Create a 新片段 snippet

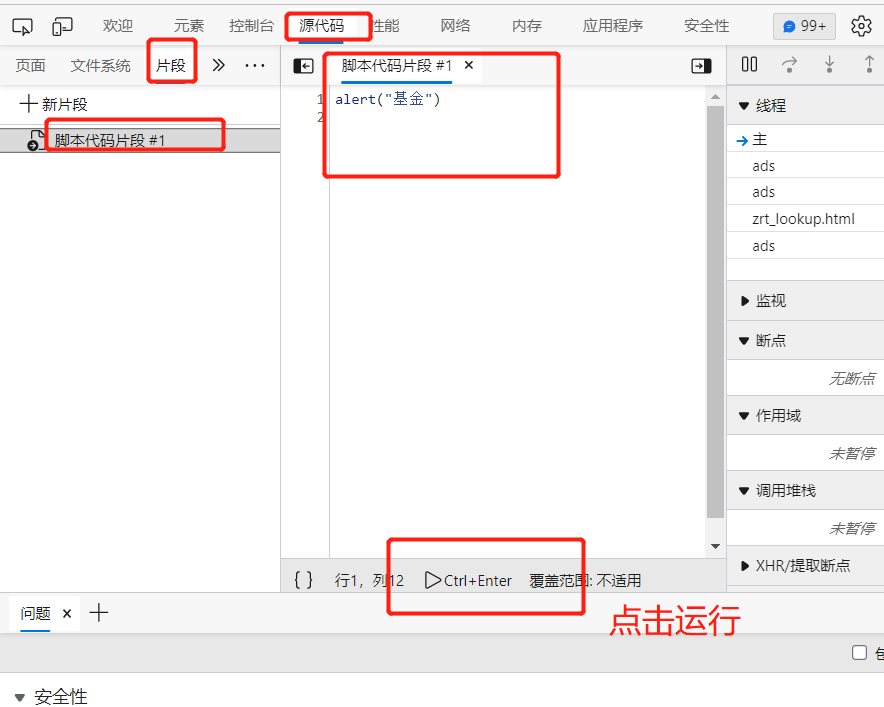point(53,104)
